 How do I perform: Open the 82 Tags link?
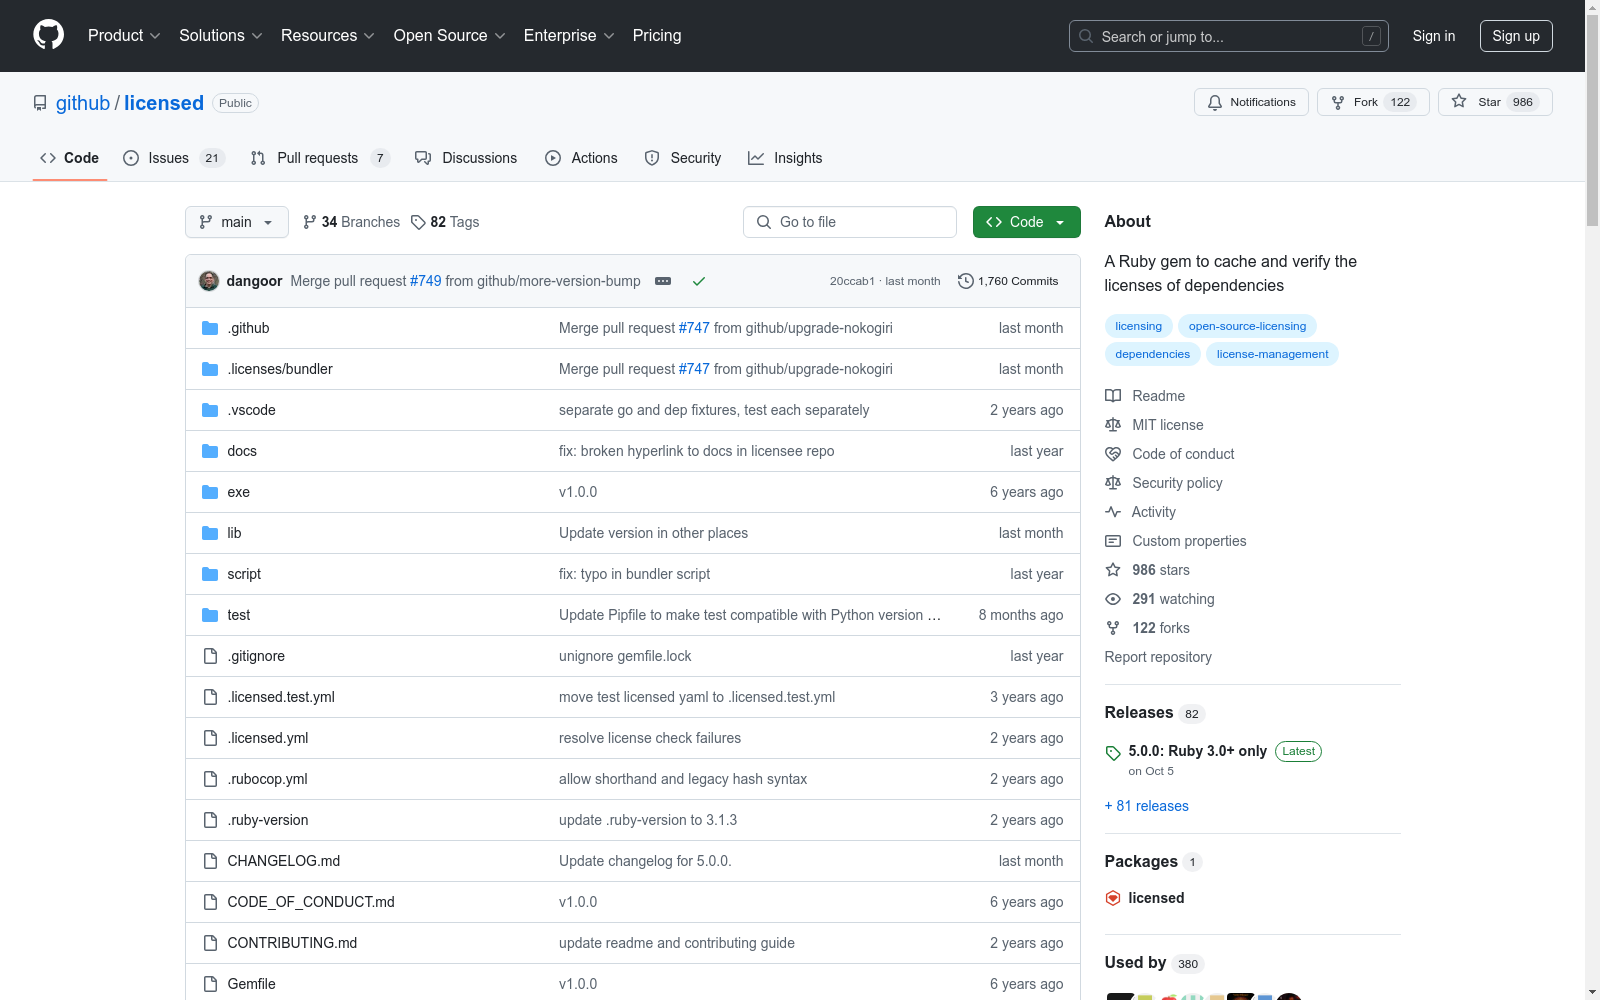click(445, 222)
